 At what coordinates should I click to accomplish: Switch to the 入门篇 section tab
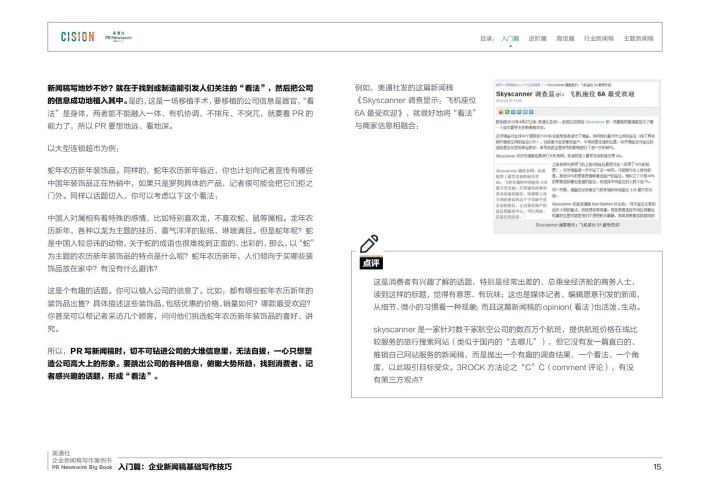[x=510, y=37]
